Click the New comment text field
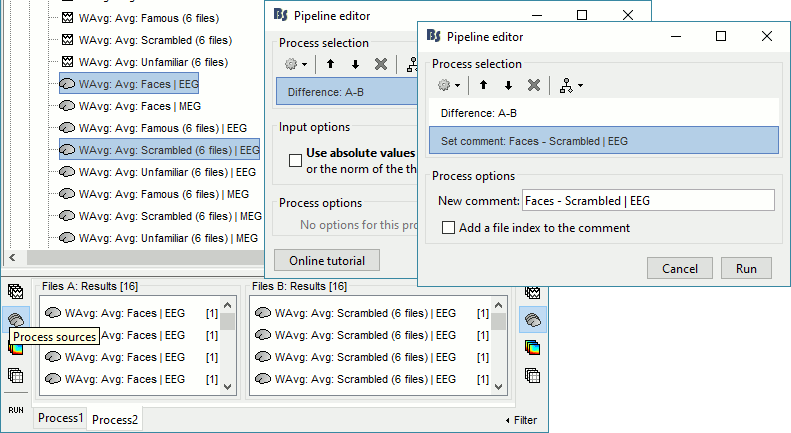 [646, 201]
